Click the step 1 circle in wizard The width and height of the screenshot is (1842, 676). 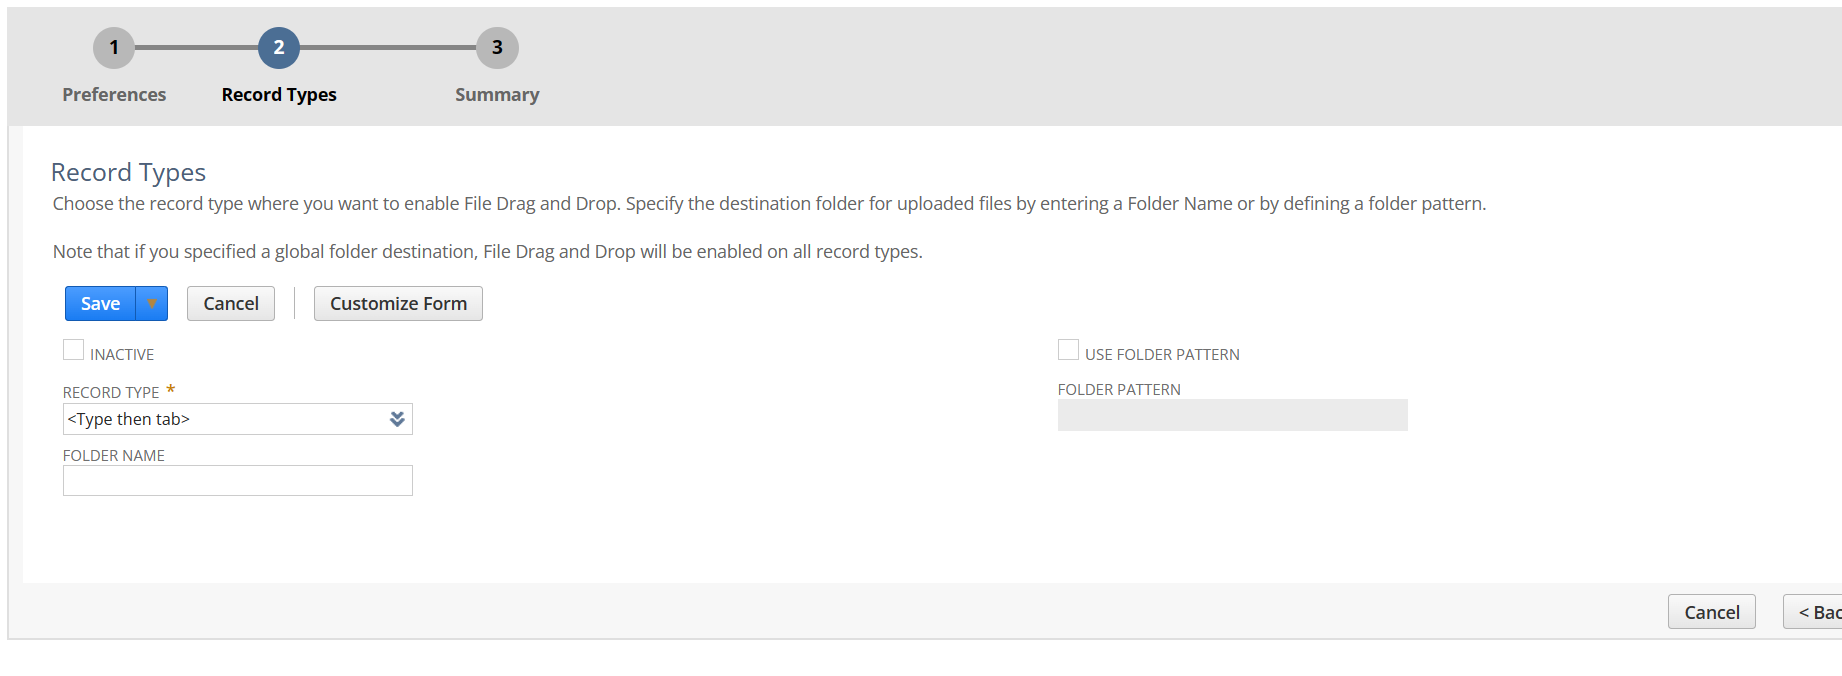point(114,48)
